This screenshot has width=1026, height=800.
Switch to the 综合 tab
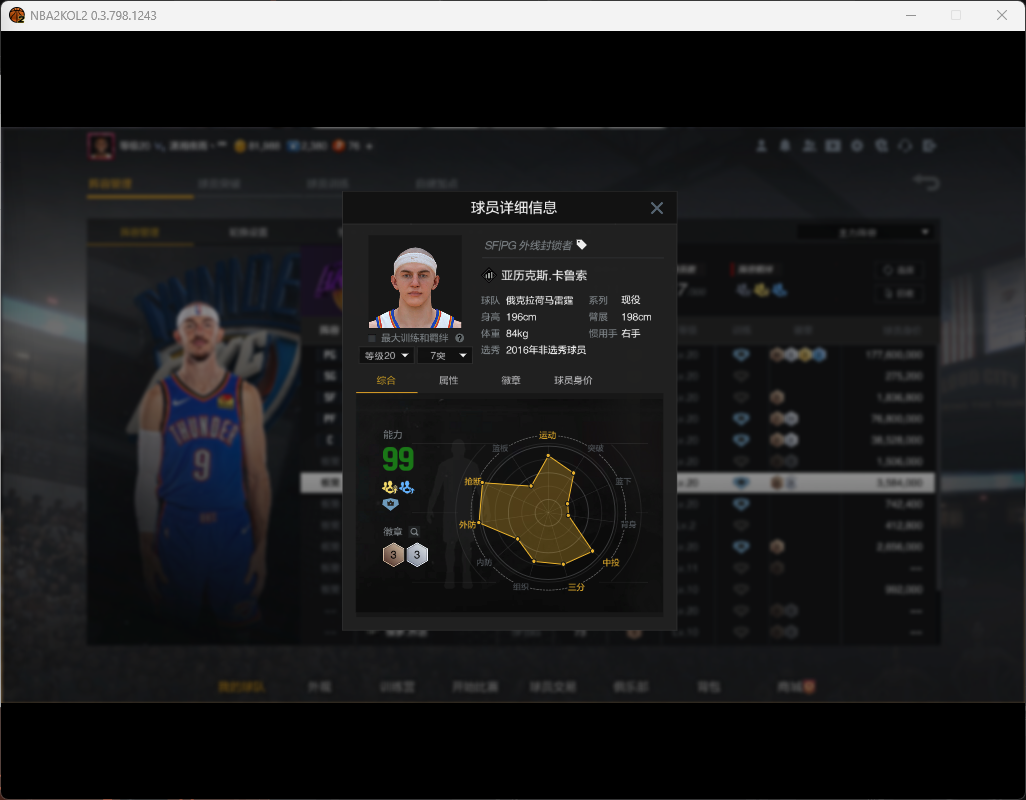point(386,380)
